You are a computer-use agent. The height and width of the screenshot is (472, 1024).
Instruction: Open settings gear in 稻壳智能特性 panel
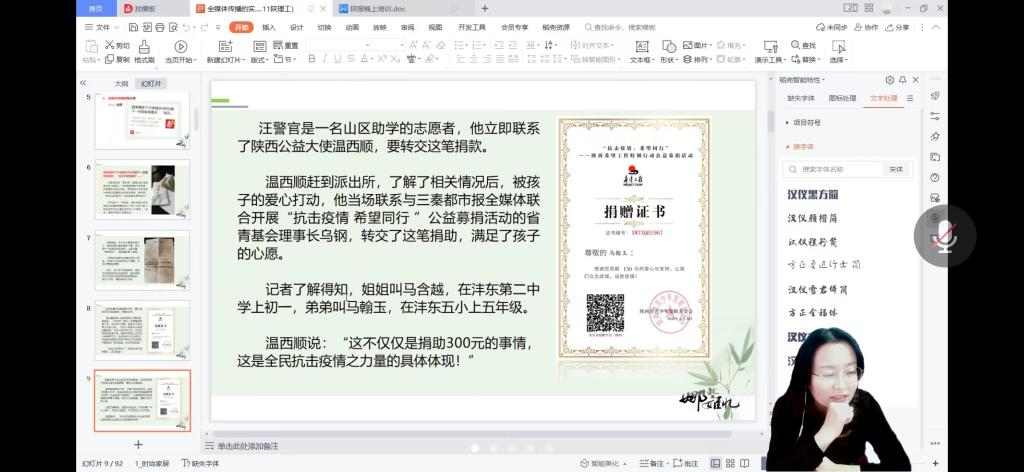(889, 80)
